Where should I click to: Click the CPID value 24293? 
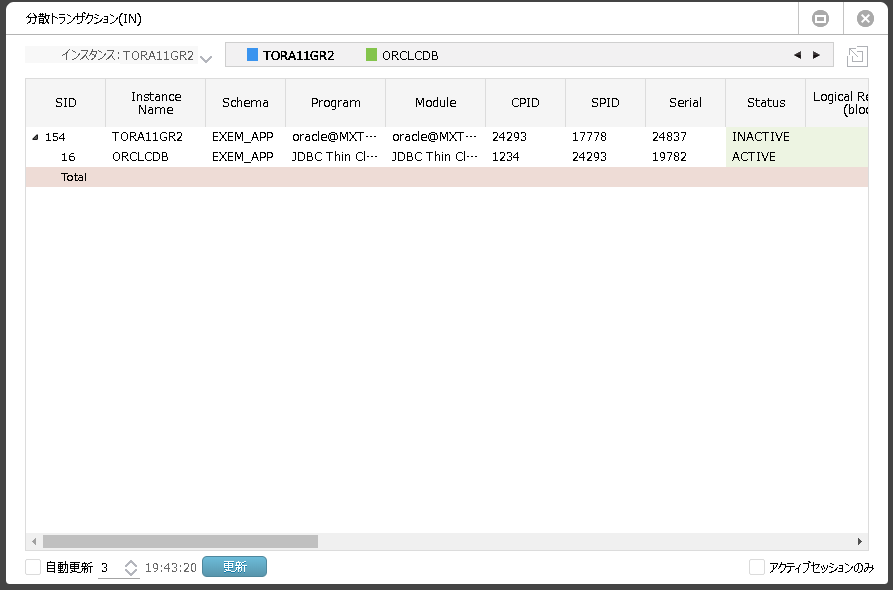509,137
